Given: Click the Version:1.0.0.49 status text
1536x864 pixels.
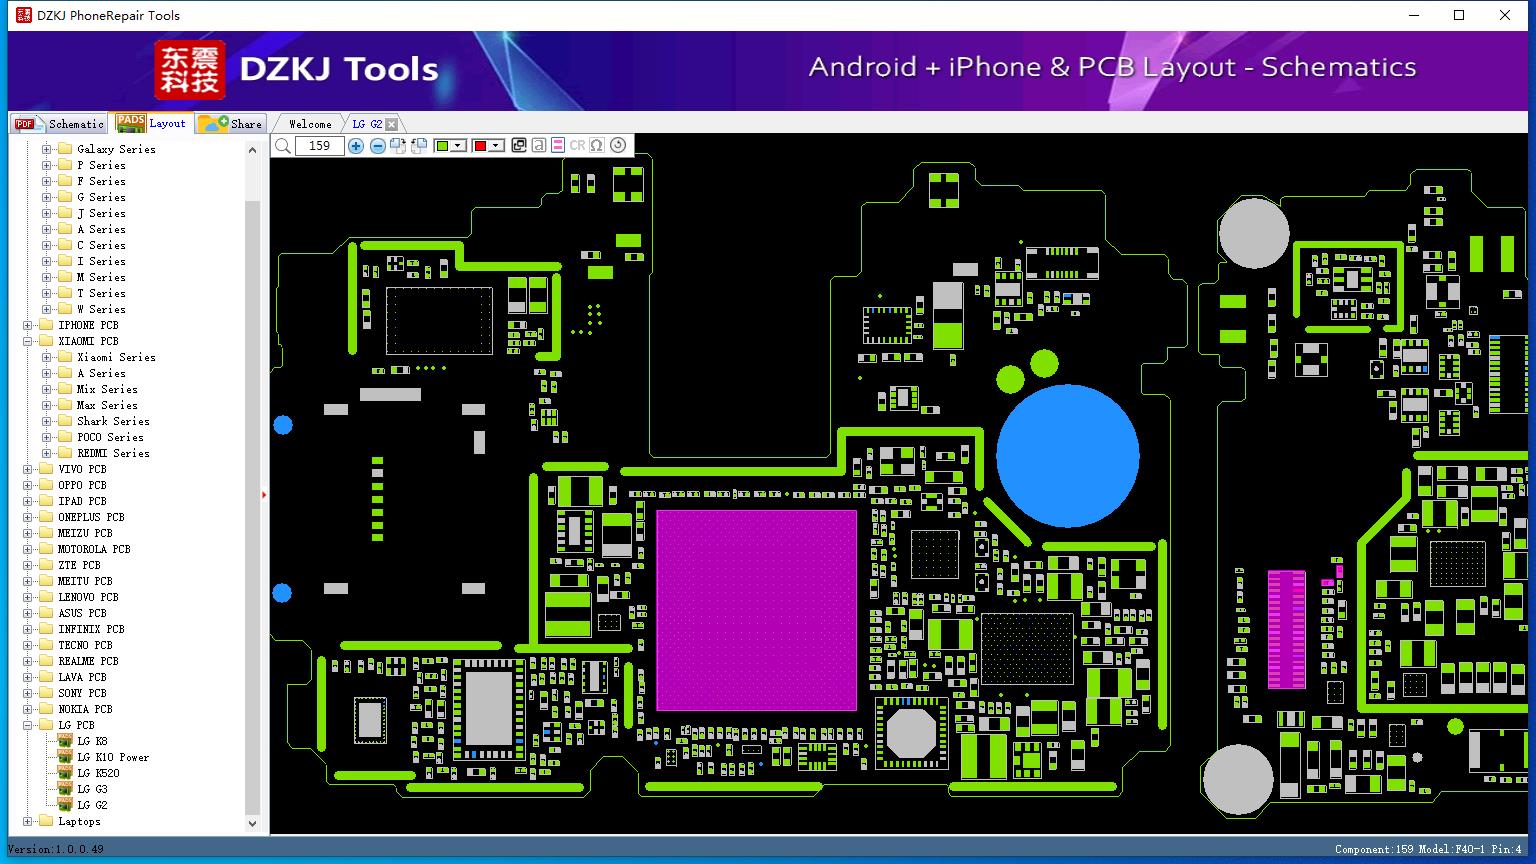Looking at the screenshot, I should coord(55,849).
